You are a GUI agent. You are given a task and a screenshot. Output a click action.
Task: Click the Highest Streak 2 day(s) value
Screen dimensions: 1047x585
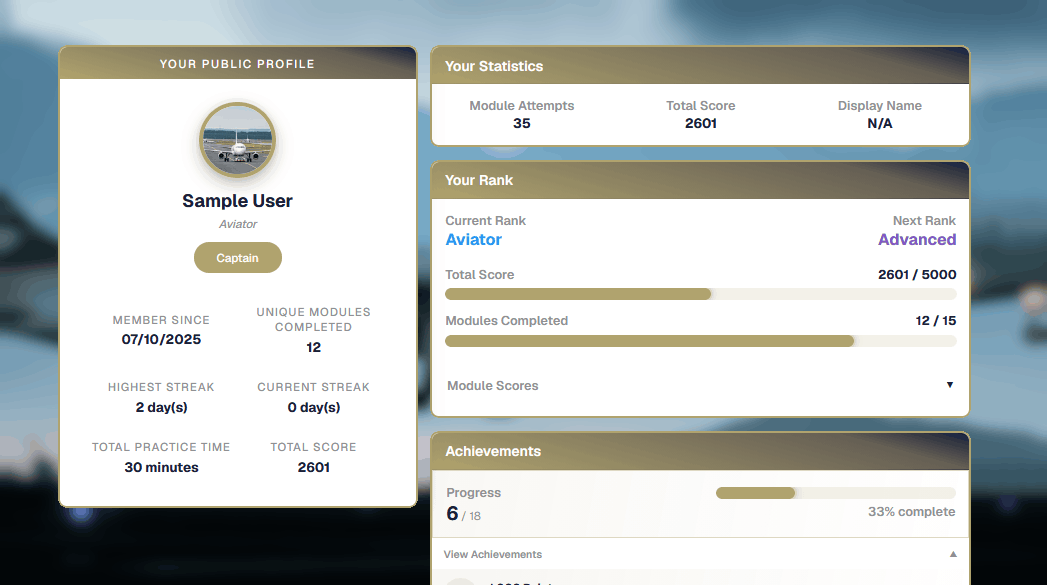click(x=161, y=407)
